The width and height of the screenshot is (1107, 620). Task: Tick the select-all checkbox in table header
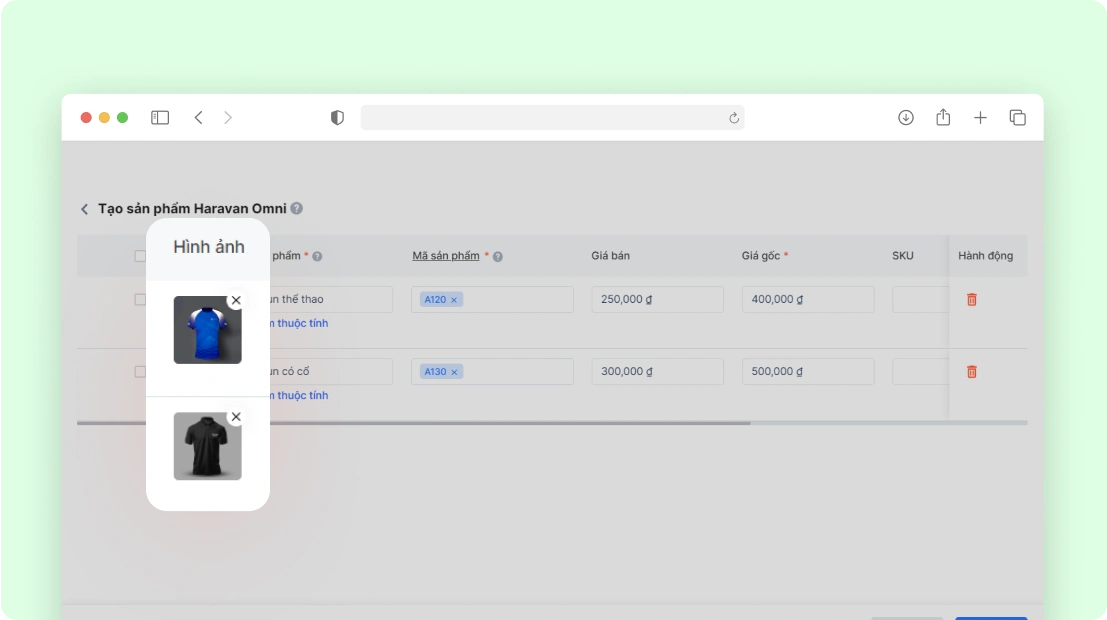[x=140, y=256]
